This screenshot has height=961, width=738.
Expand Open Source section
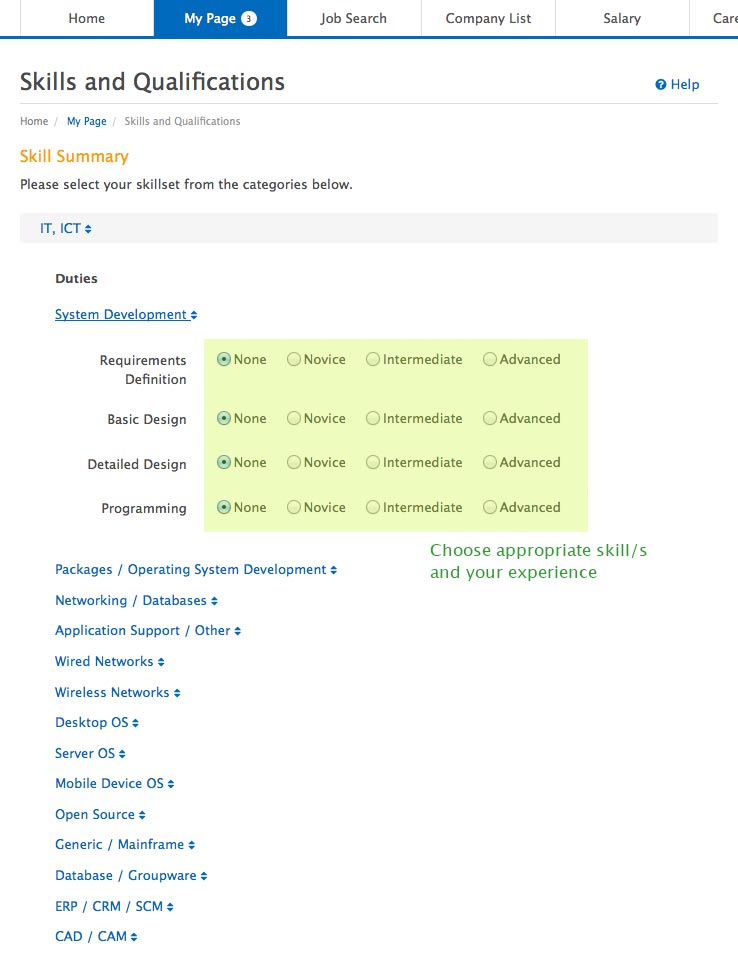tap(100, 815)
